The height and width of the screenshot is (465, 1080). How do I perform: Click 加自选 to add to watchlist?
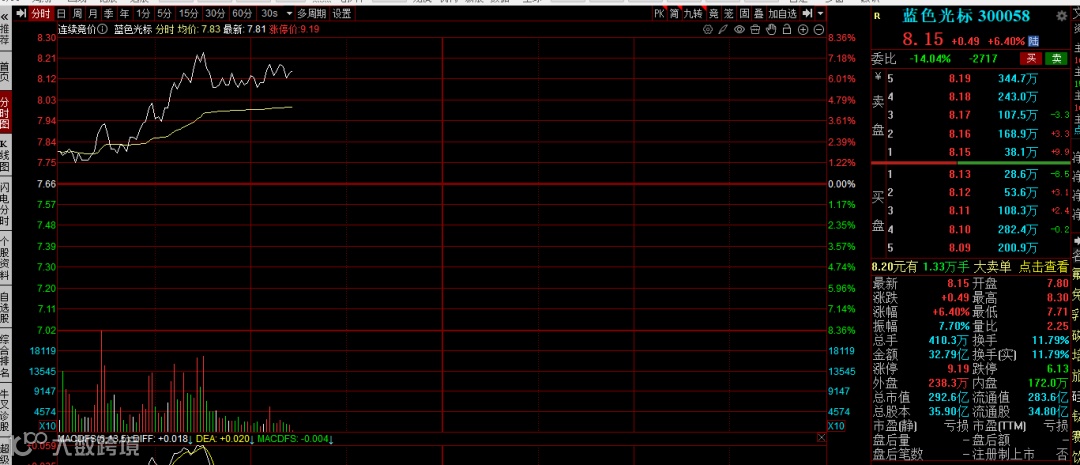click(783, 14)
